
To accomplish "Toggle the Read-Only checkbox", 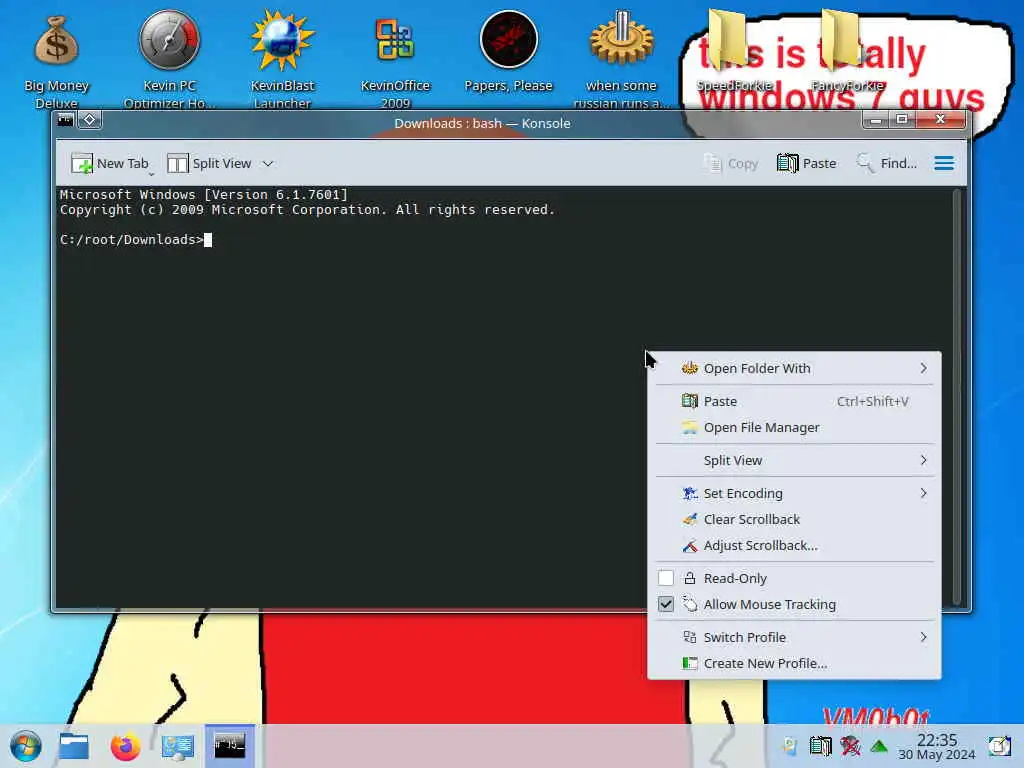I will tap(665, 578).
